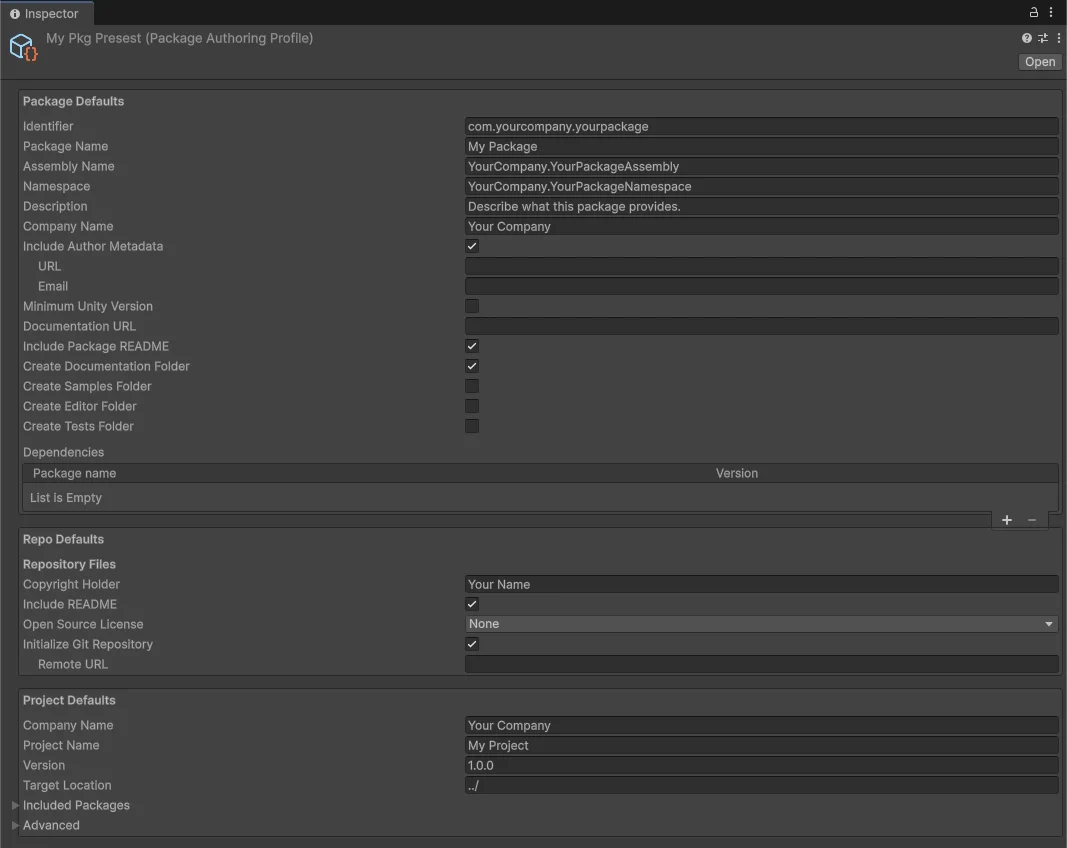1067x848 pixels.
Task: Enable Create Tests Folder checkbox
Action: coord(472,426)
